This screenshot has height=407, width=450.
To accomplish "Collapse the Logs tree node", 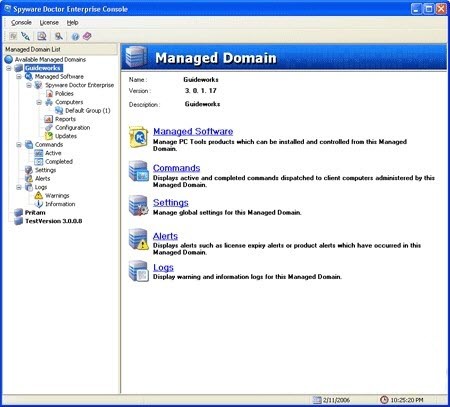I will point(19,187).
